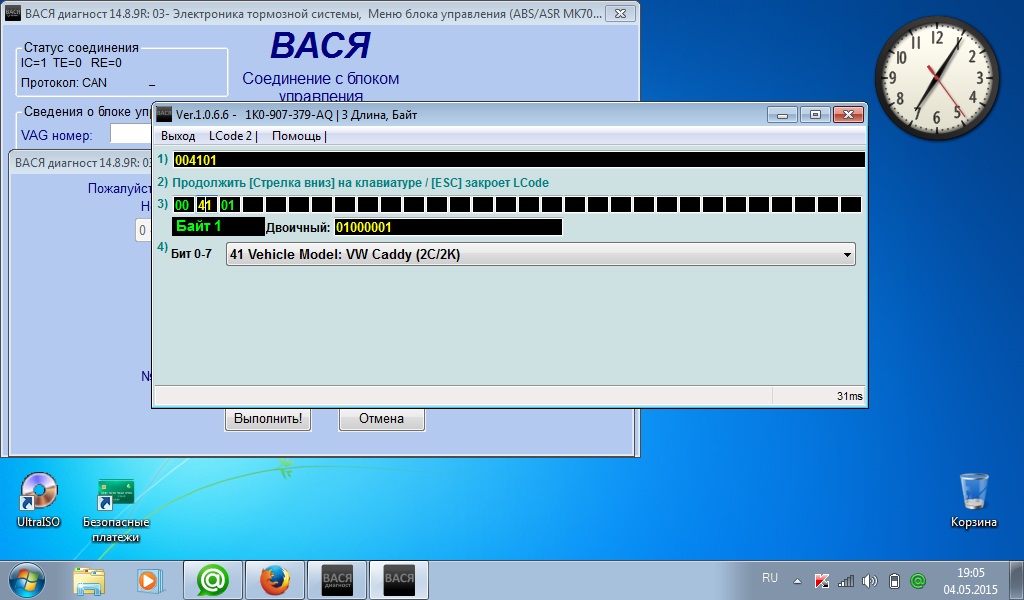1024x600 pixels.
Task: Click the ВАСЯ диагност title bar icon
Action: coord(12,13)
